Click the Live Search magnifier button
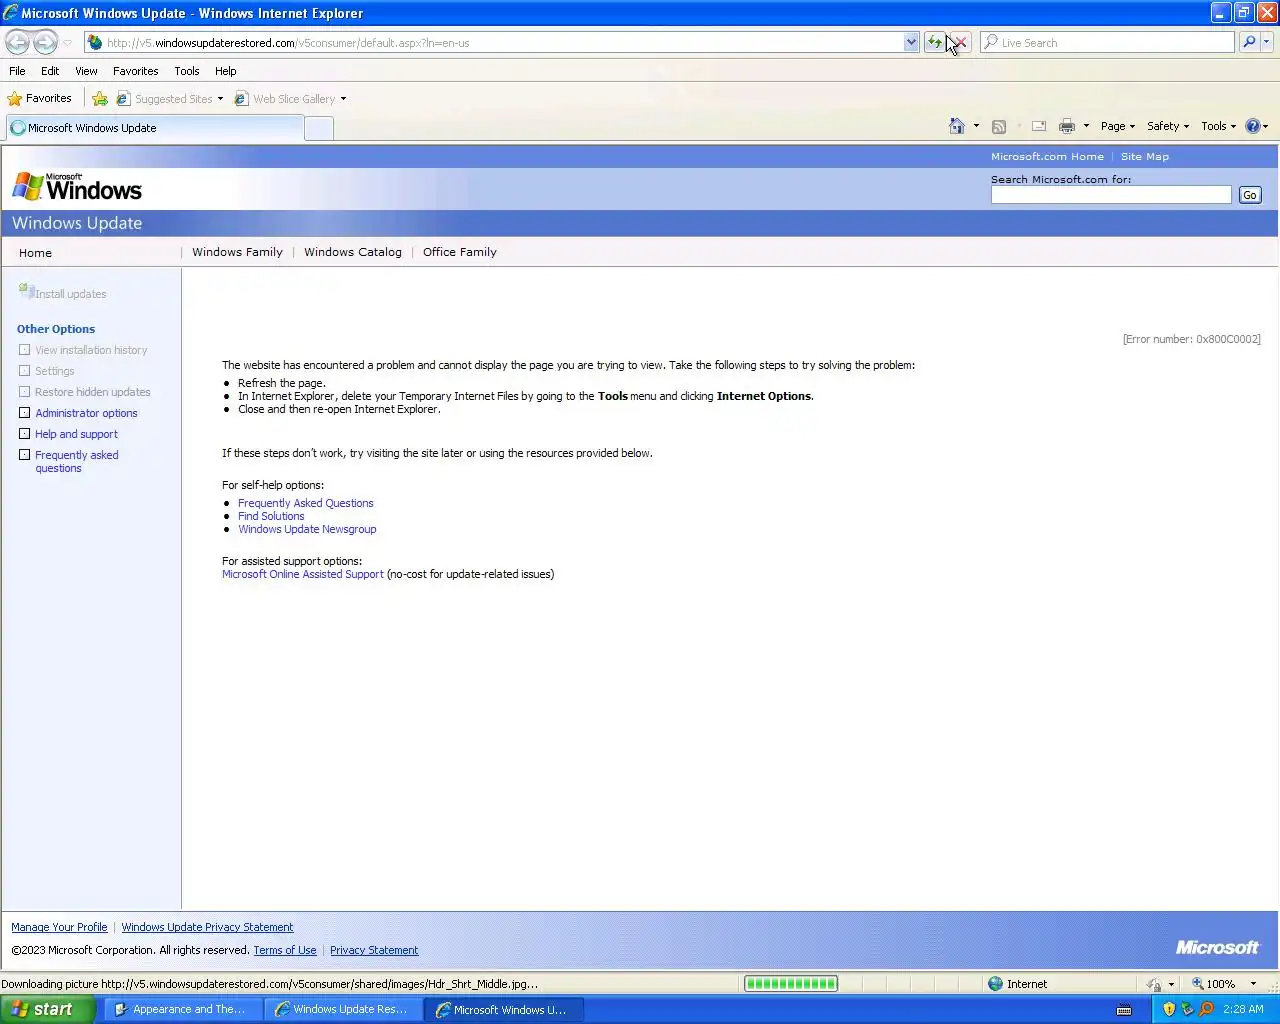 (x=1249, y=42)
